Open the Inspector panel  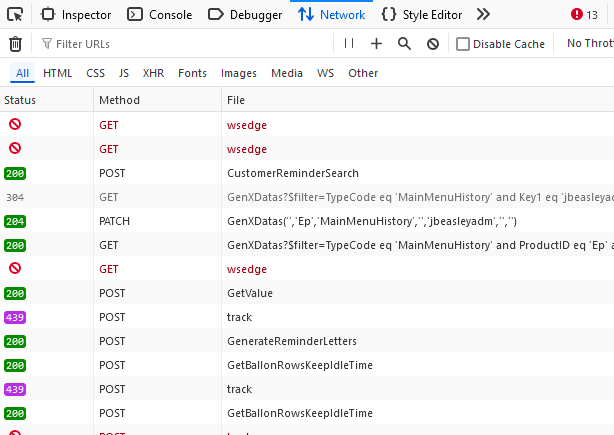(76, 15)
